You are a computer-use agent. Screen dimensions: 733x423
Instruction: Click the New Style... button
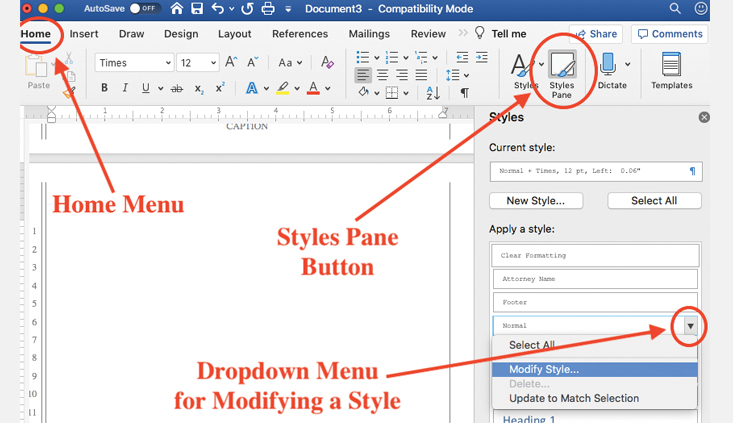click(x=536, y=201)
